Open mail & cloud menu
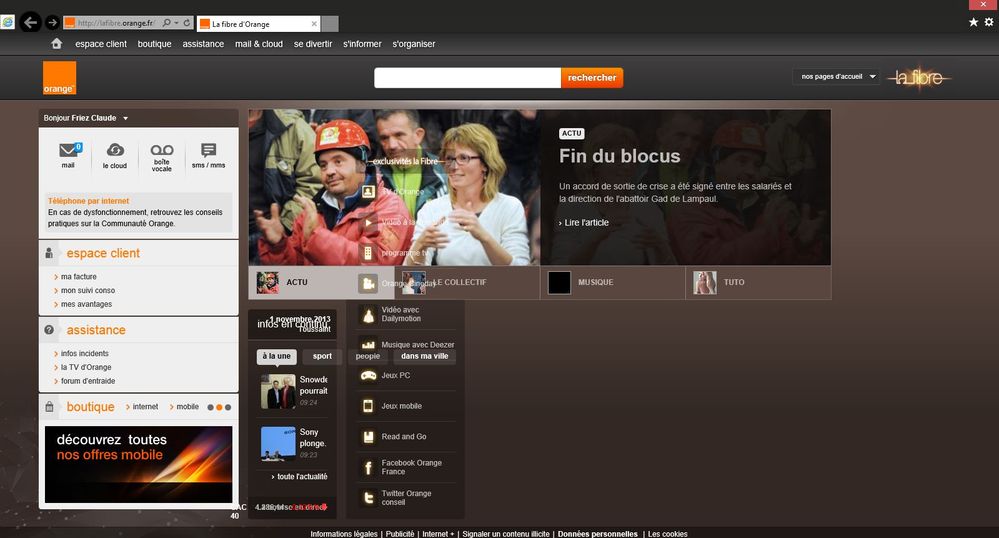This screenshot has height=538, width=999. (259, 43)
